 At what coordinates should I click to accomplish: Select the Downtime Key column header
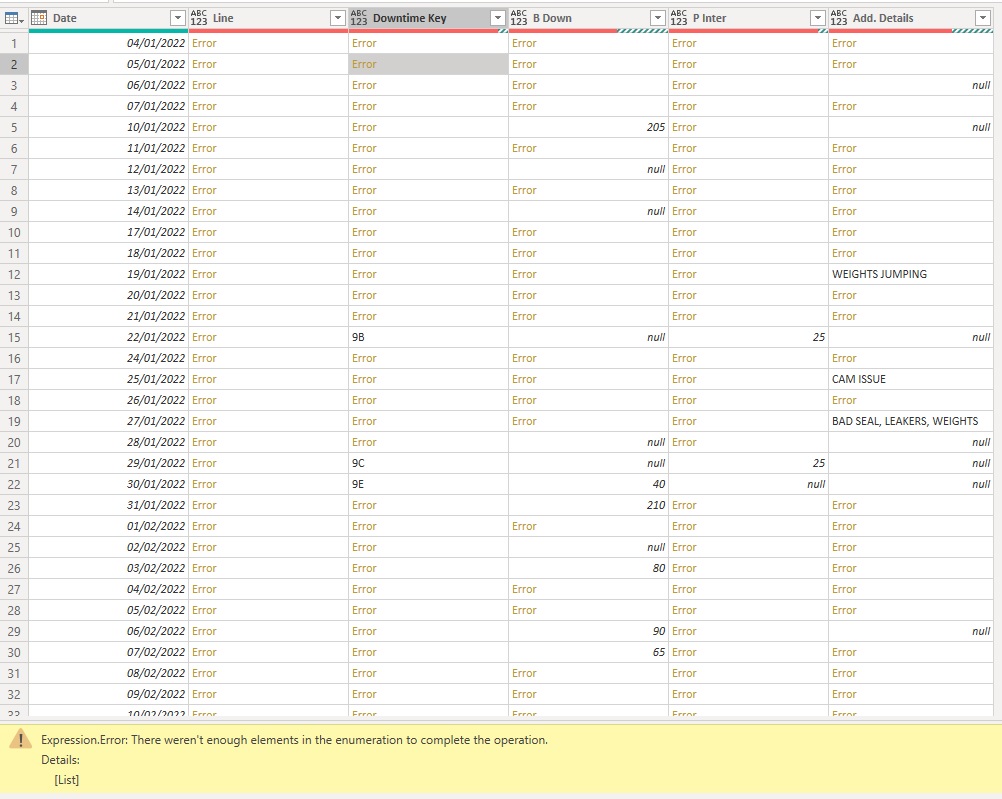(428, 18)
